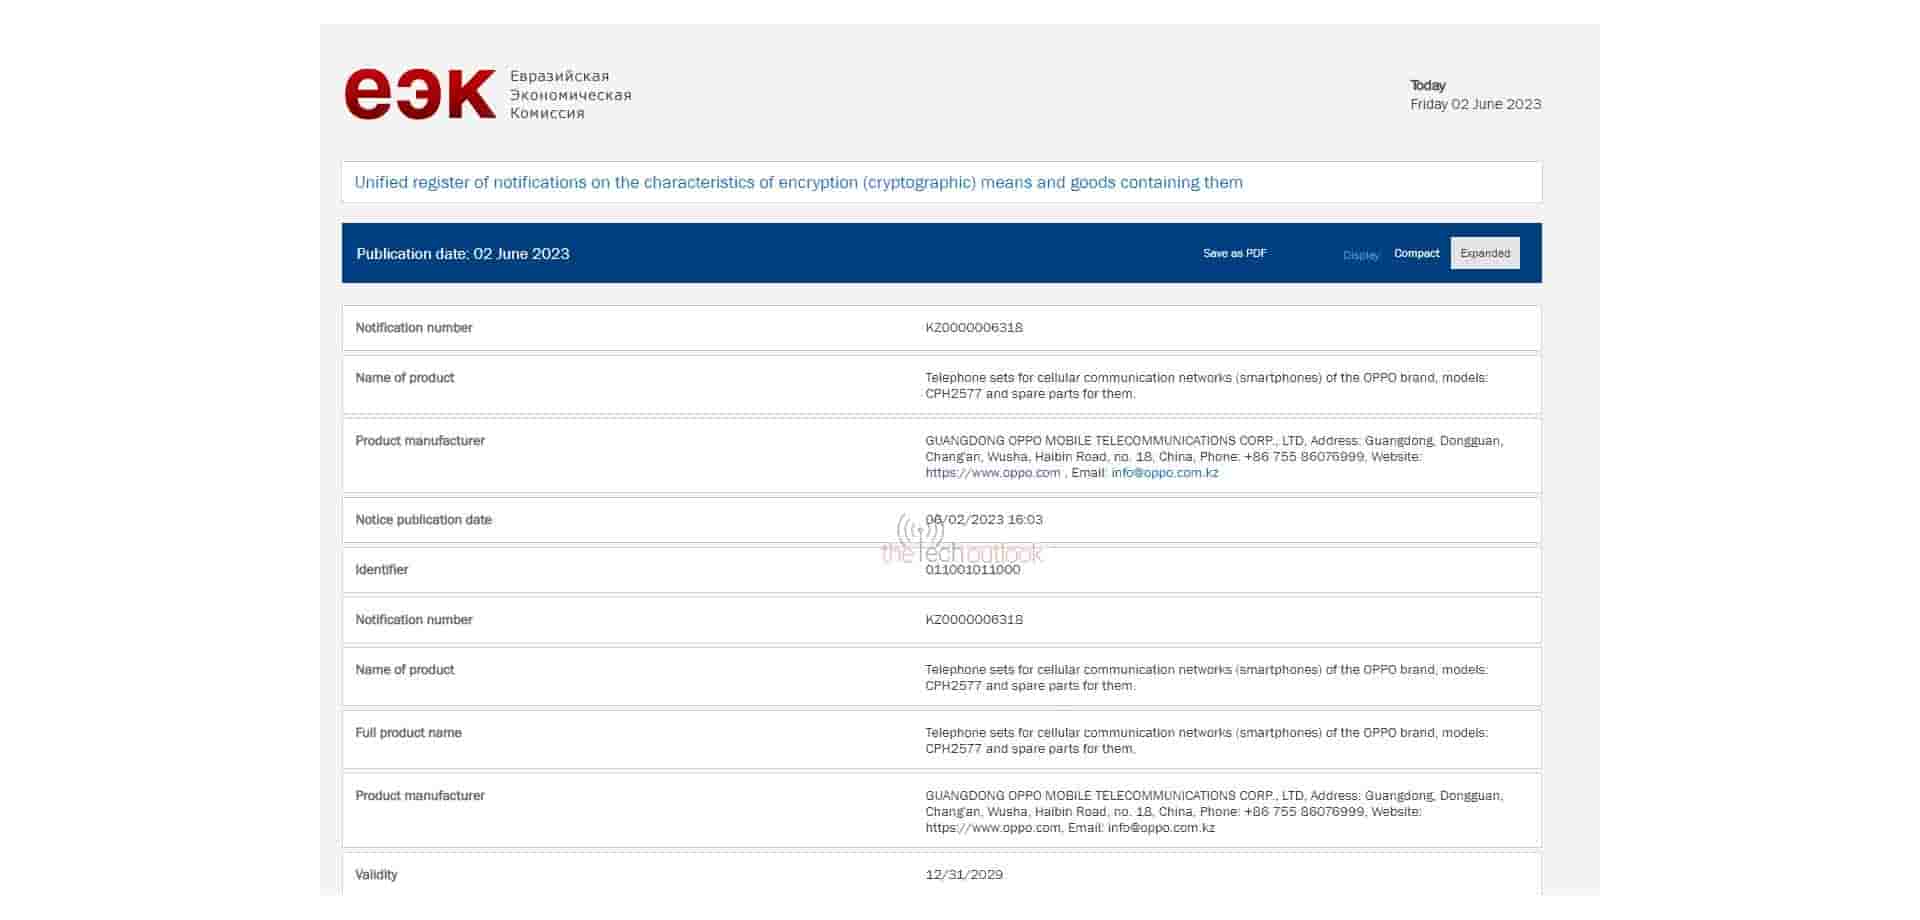This screenshot has width=1920, height=920.
Task: Click the red EEC logo
Action: 419,94
